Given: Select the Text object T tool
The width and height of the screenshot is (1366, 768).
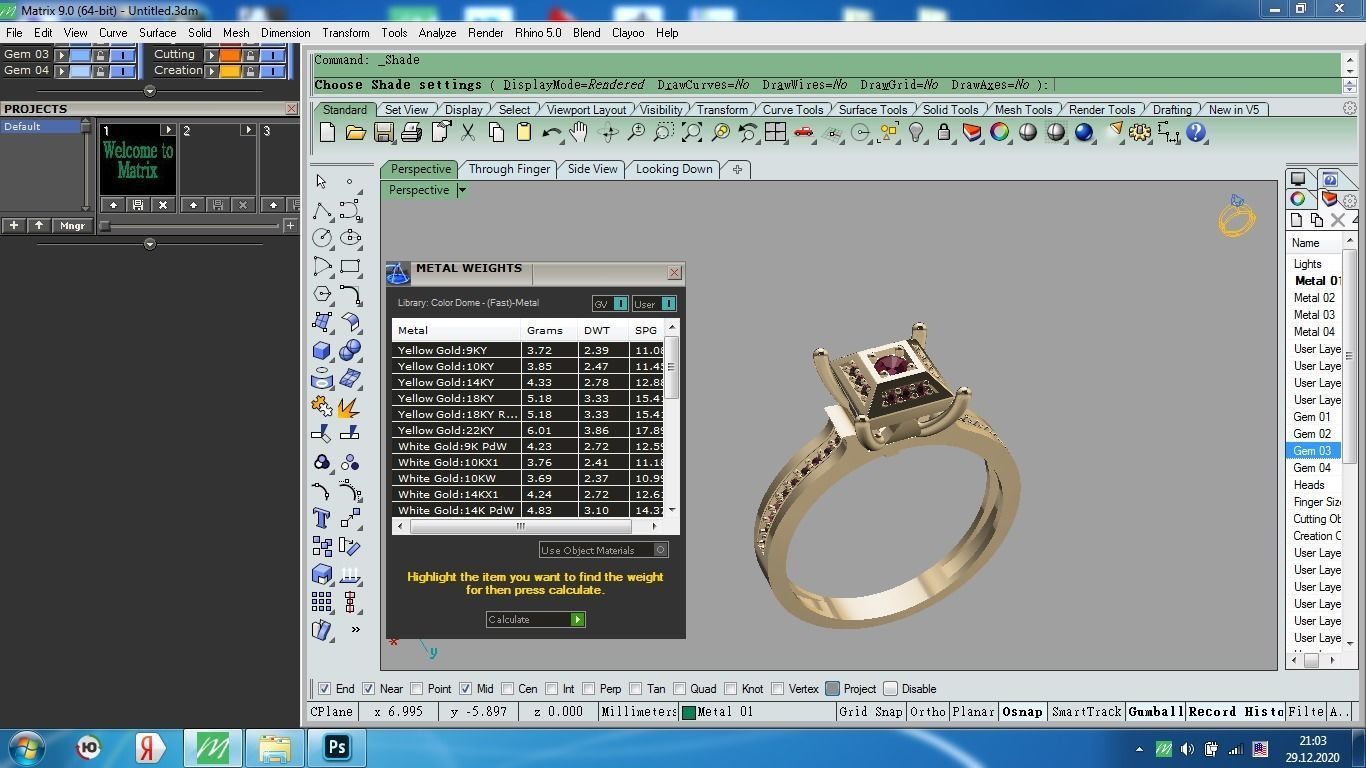Looking at the screenshot, I should tap(321, 518).
